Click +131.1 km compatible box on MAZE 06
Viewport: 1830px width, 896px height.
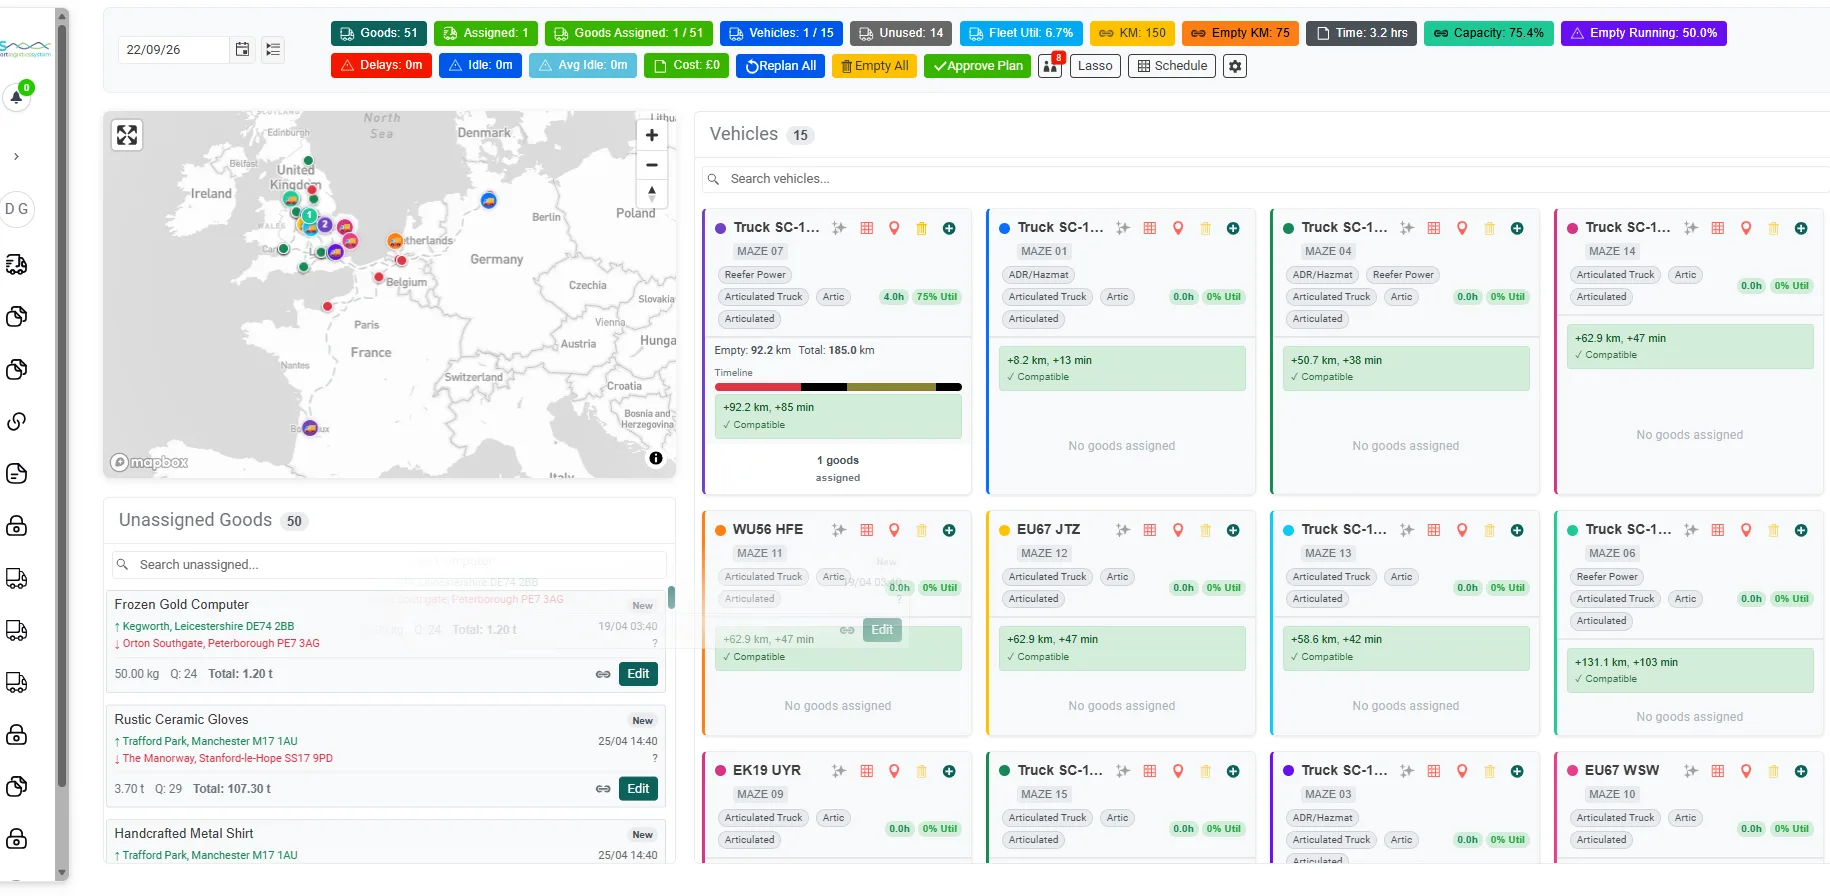1690,670
